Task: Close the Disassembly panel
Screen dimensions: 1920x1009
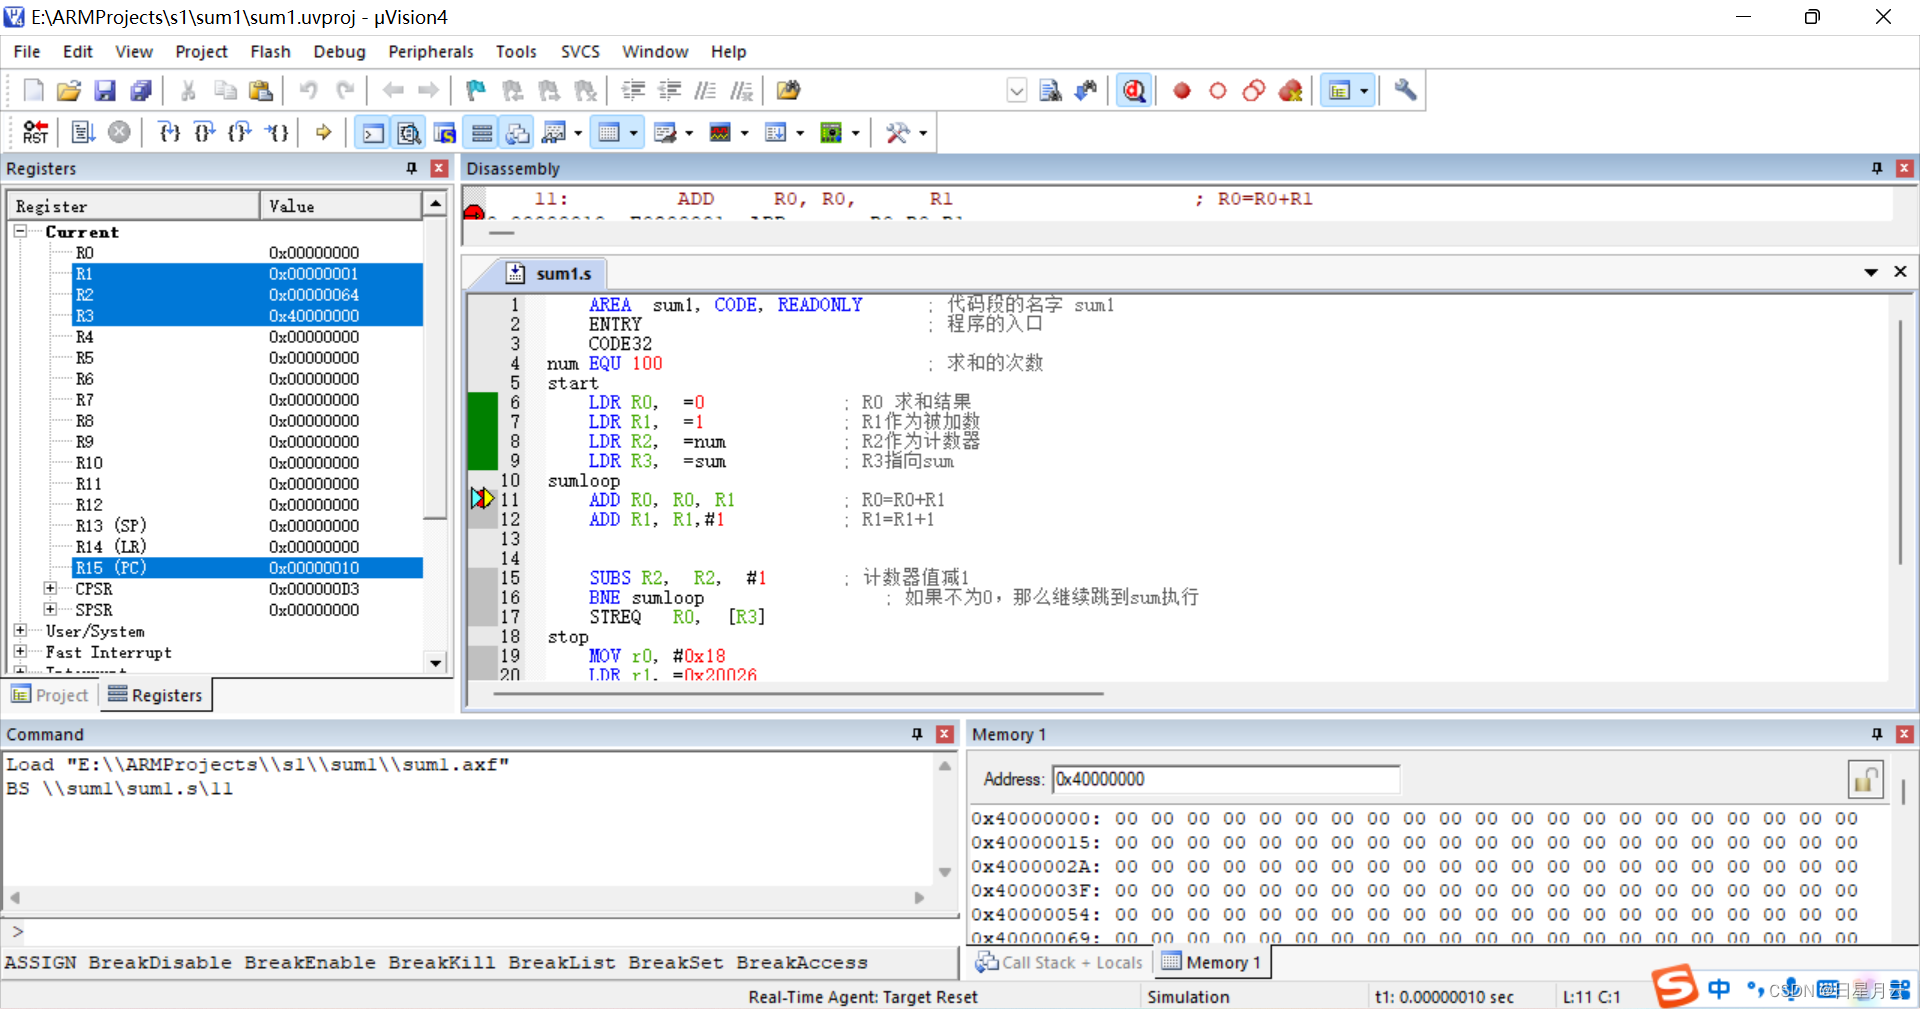Action: pos(1904,168)
